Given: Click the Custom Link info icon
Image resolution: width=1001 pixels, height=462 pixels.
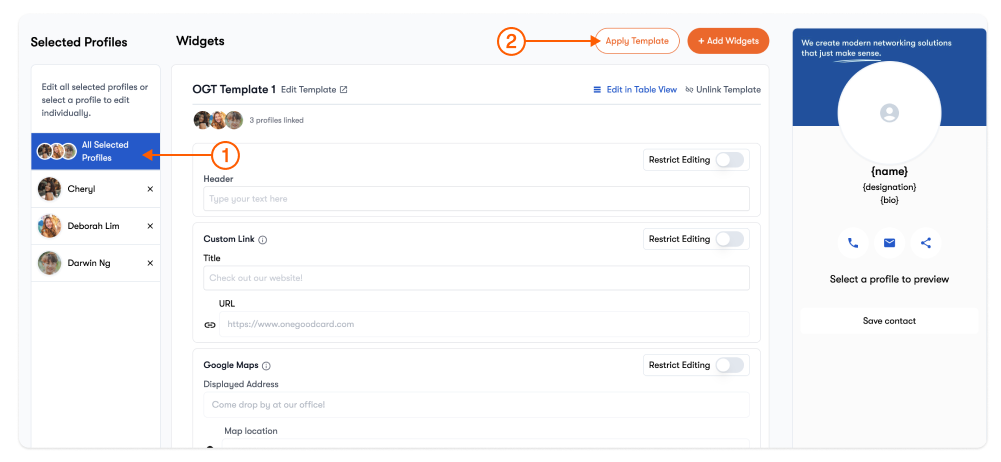Looking at the screenshot, I should (263, 240).
